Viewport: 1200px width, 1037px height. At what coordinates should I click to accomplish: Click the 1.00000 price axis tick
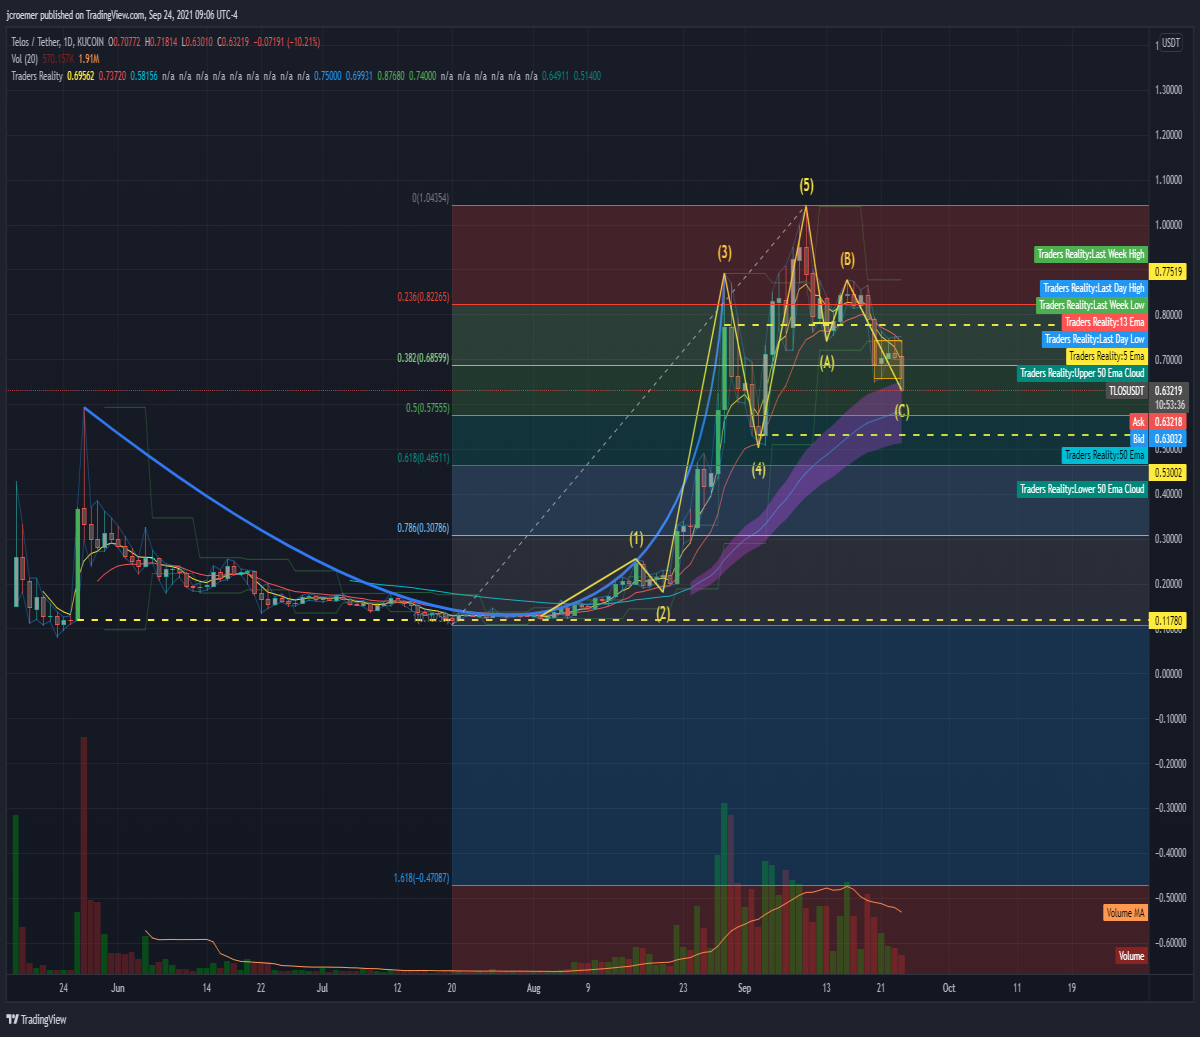[1168, 225]
